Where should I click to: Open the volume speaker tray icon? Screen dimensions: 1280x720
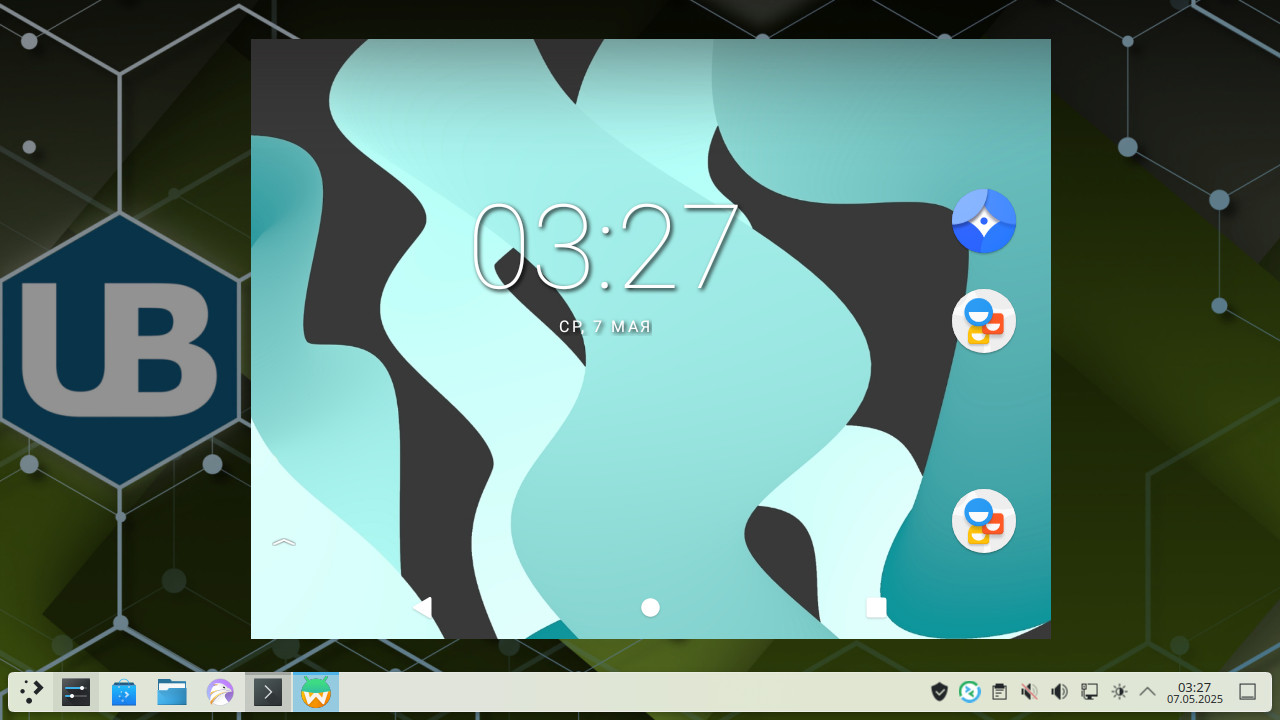point(1060,691)
